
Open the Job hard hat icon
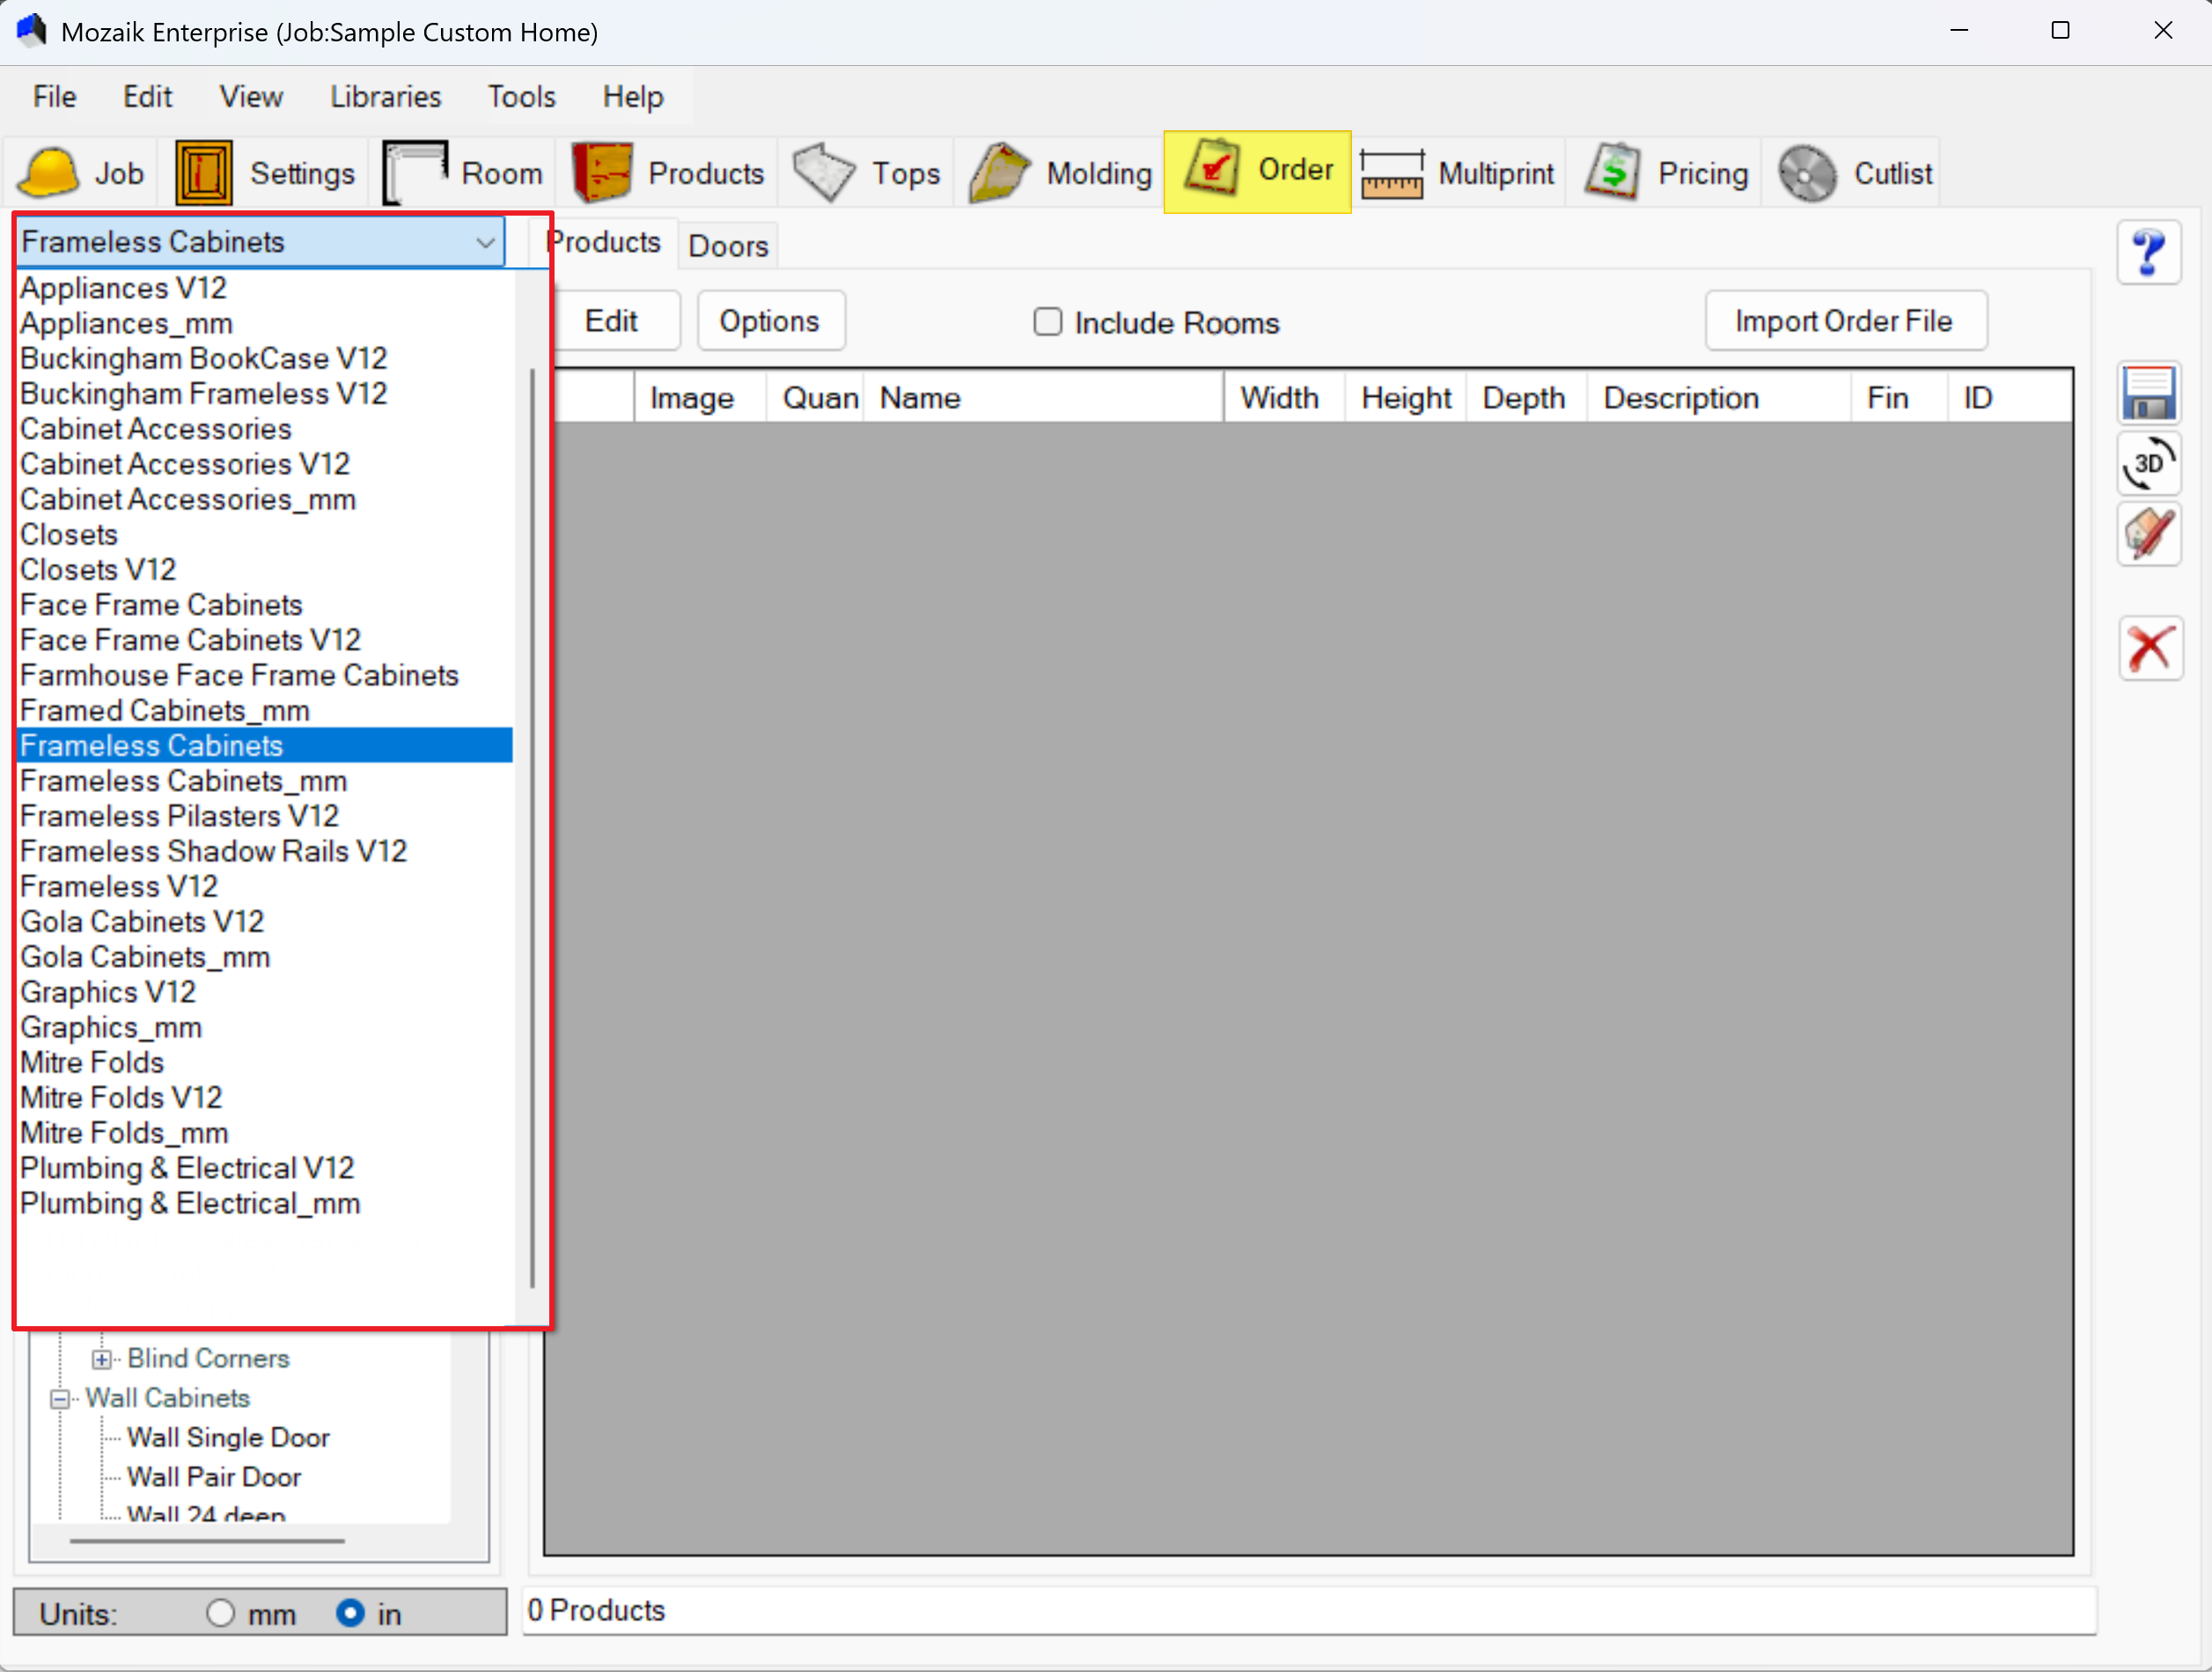click(x=50, y=173)
